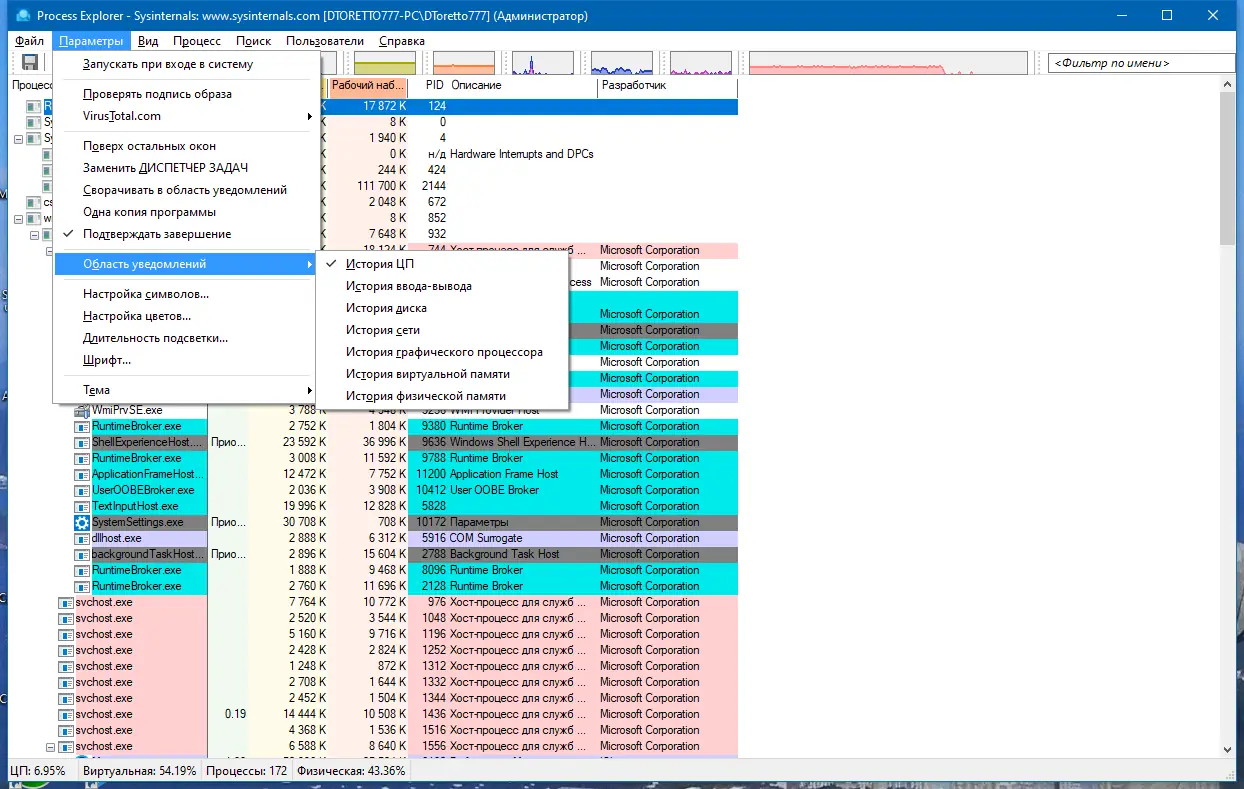
Task: Enable 'История физической памяти' tray icon
Action: [x=441, y=396]
